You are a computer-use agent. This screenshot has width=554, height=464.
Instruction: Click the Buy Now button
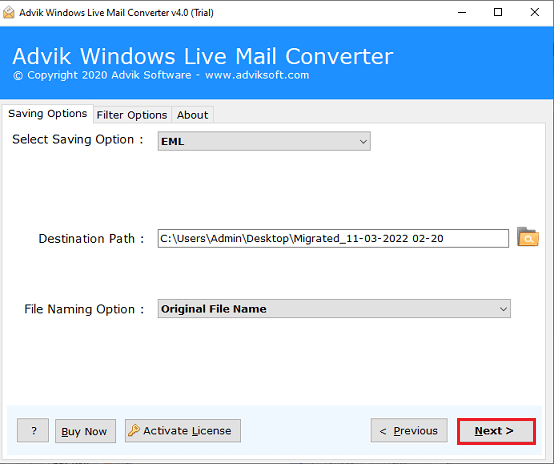tap(85, 431)
